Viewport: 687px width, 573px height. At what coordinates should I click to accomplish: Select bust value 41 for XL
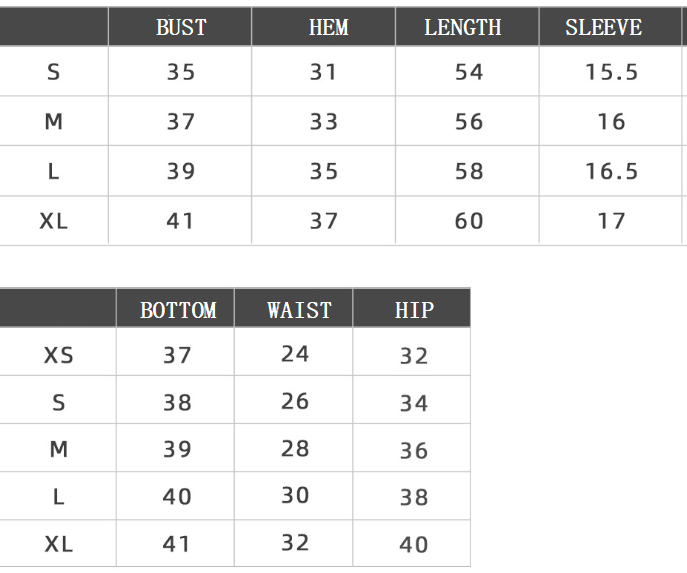180,221
